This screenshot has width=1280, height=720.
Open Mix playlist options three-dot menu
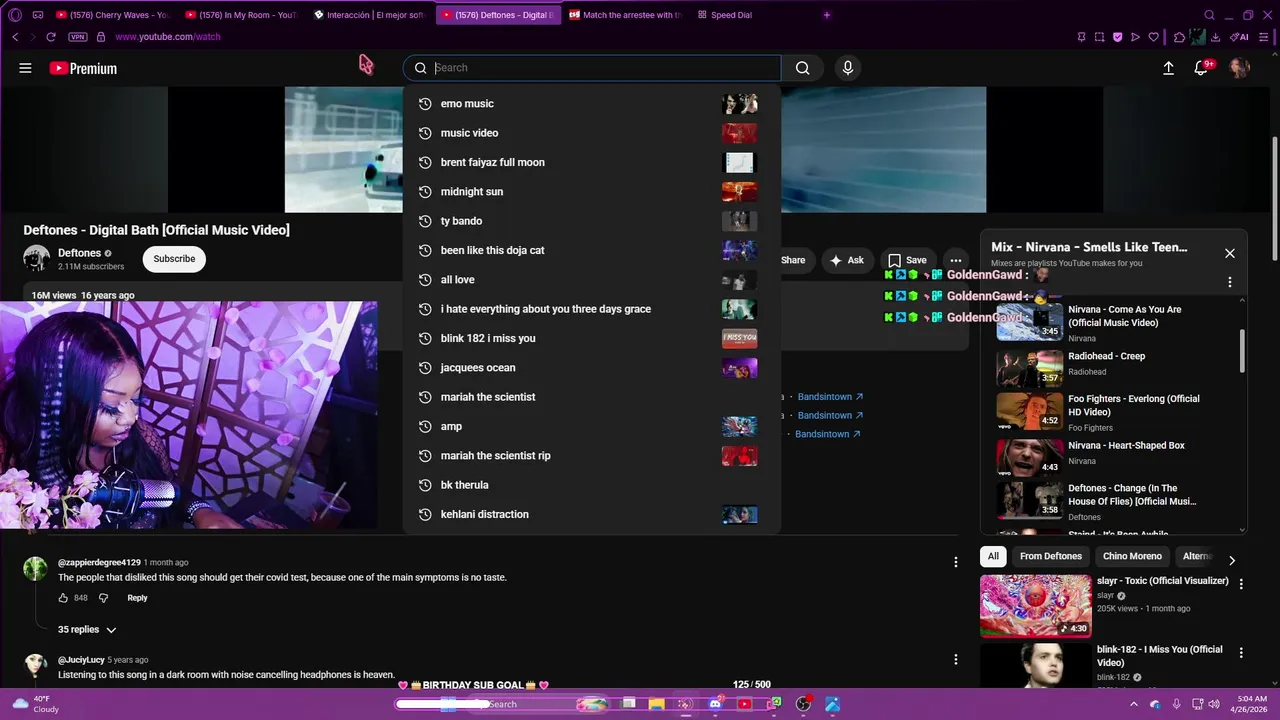(1230, 282)
